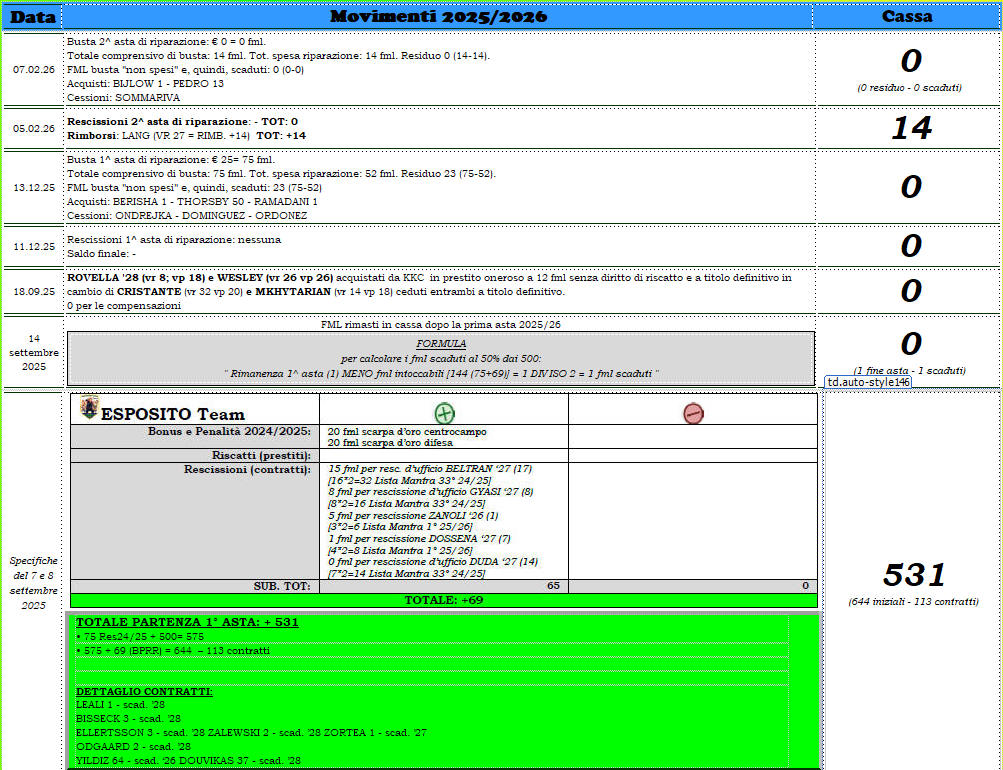Select the 531 cassa total

[914, 575]
